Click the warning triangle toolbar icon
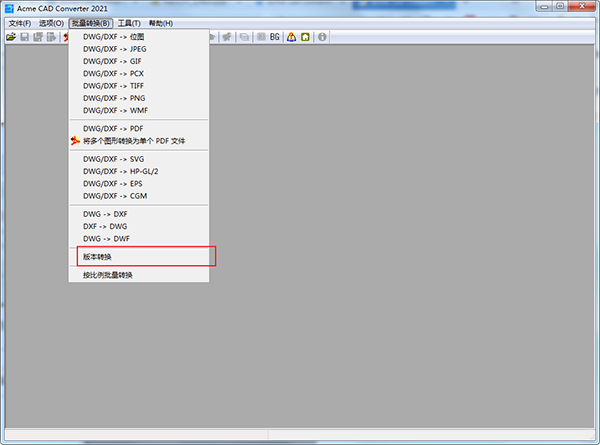Viewport: 600px width, 445px height. tap(291, 37)
